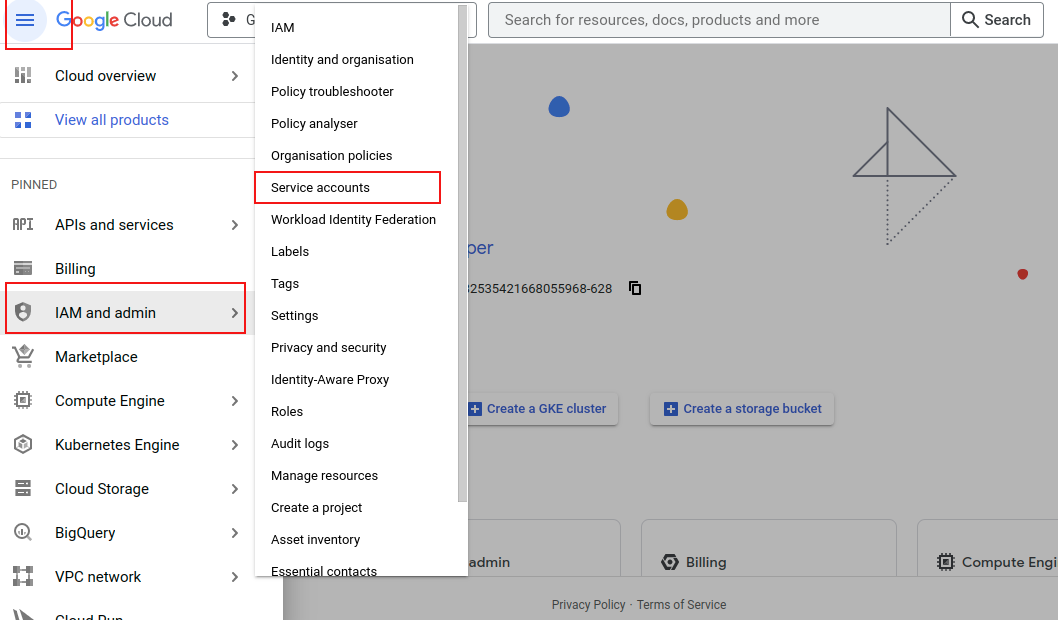This screenshot has height=620, width=1058.
Task: Expand BigQuery submenu arrow
Action: 235,532
